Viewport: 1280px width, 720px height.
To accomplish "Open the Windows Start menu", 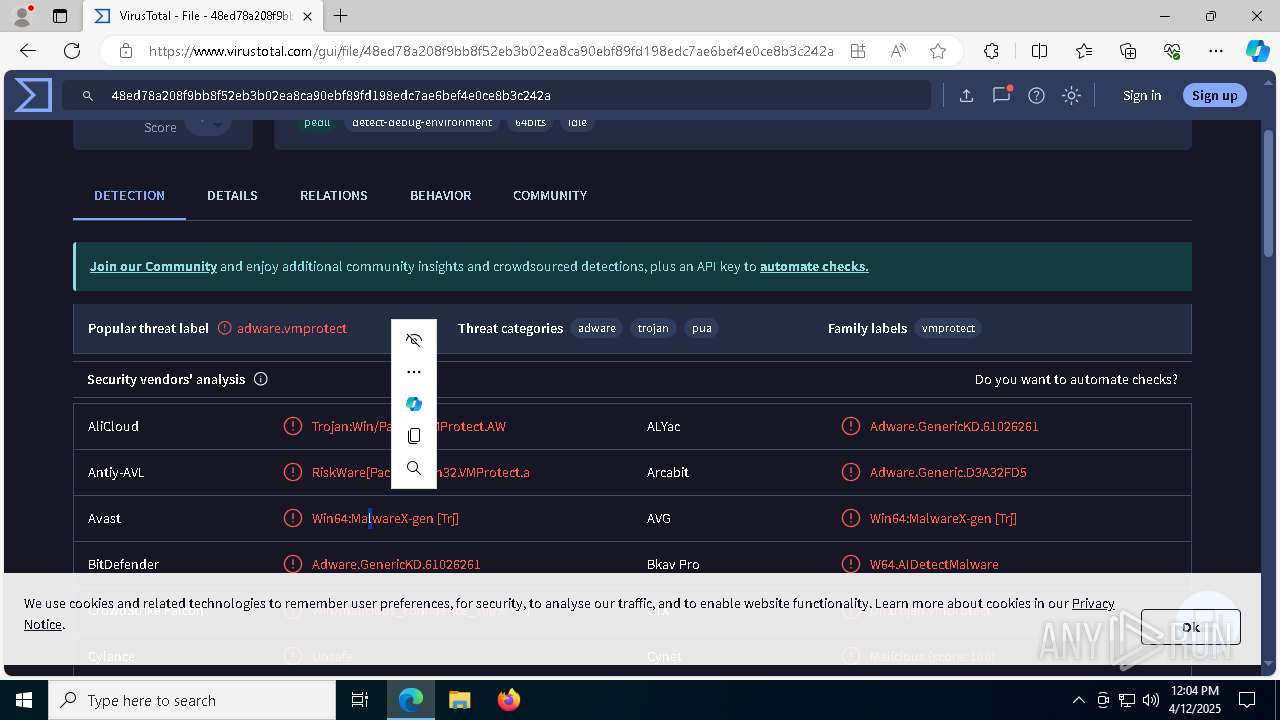I will (23, 700).
